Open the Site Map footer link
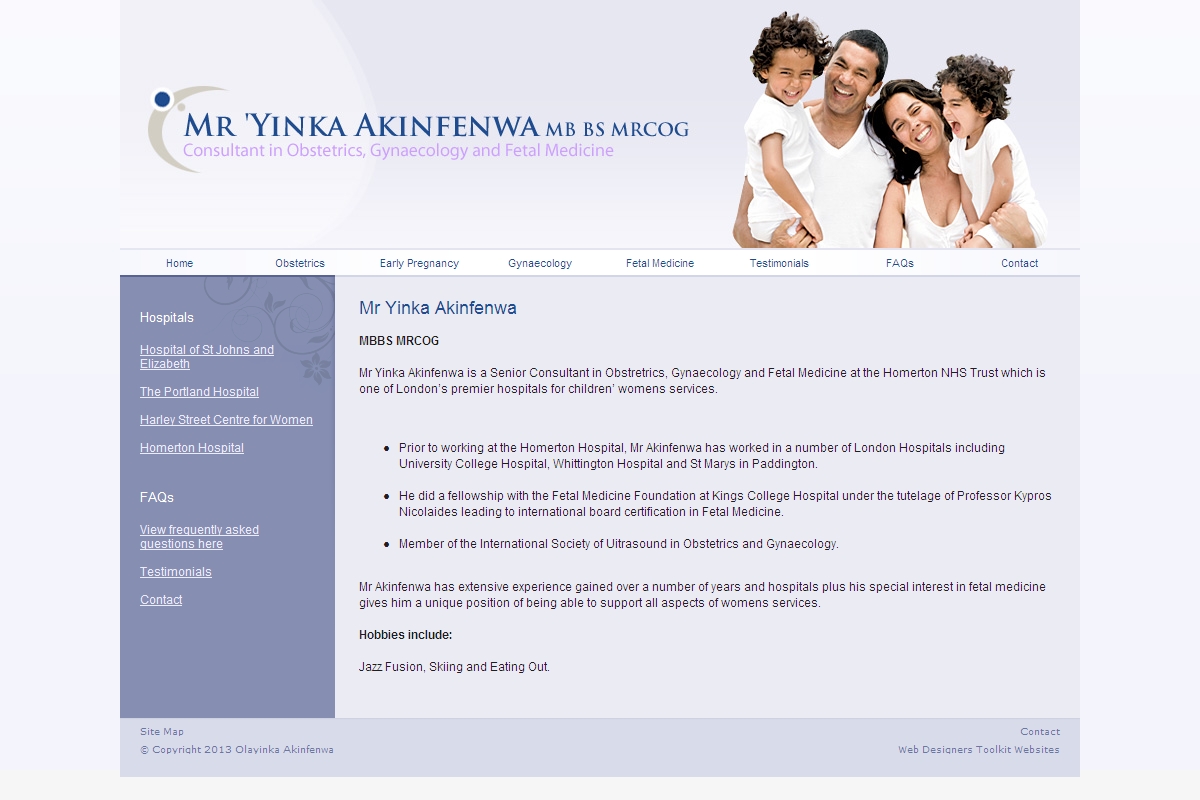 click(x=162, y=731)
